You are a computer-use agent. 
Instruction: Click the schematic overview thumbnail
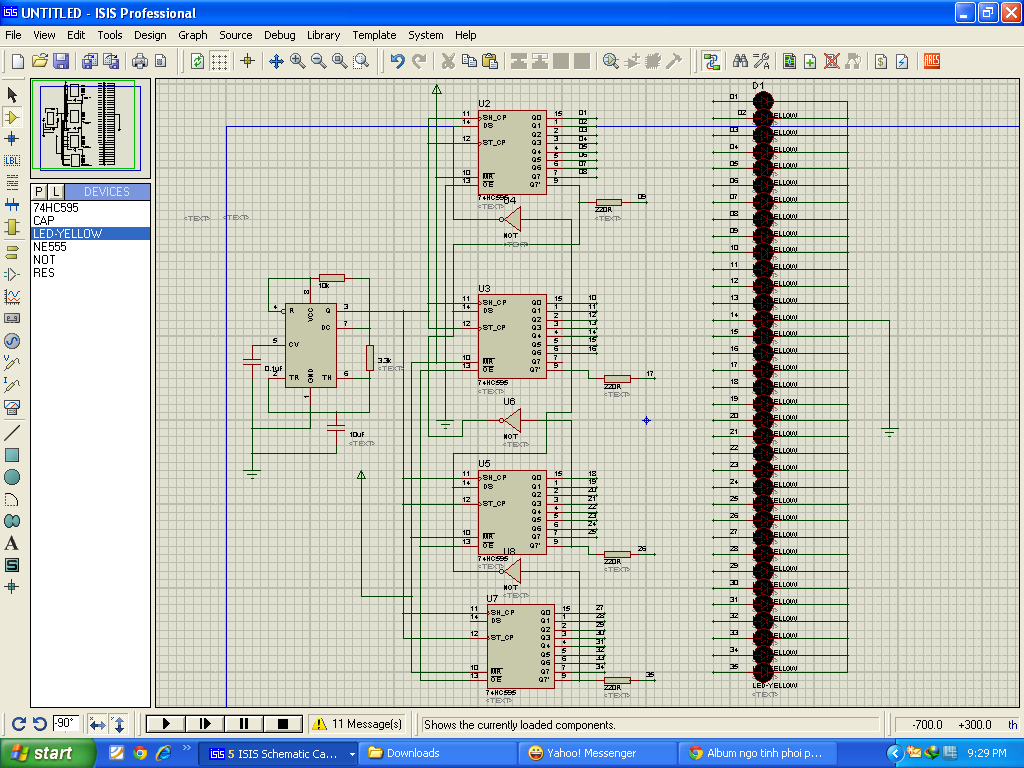coord(90,125)
